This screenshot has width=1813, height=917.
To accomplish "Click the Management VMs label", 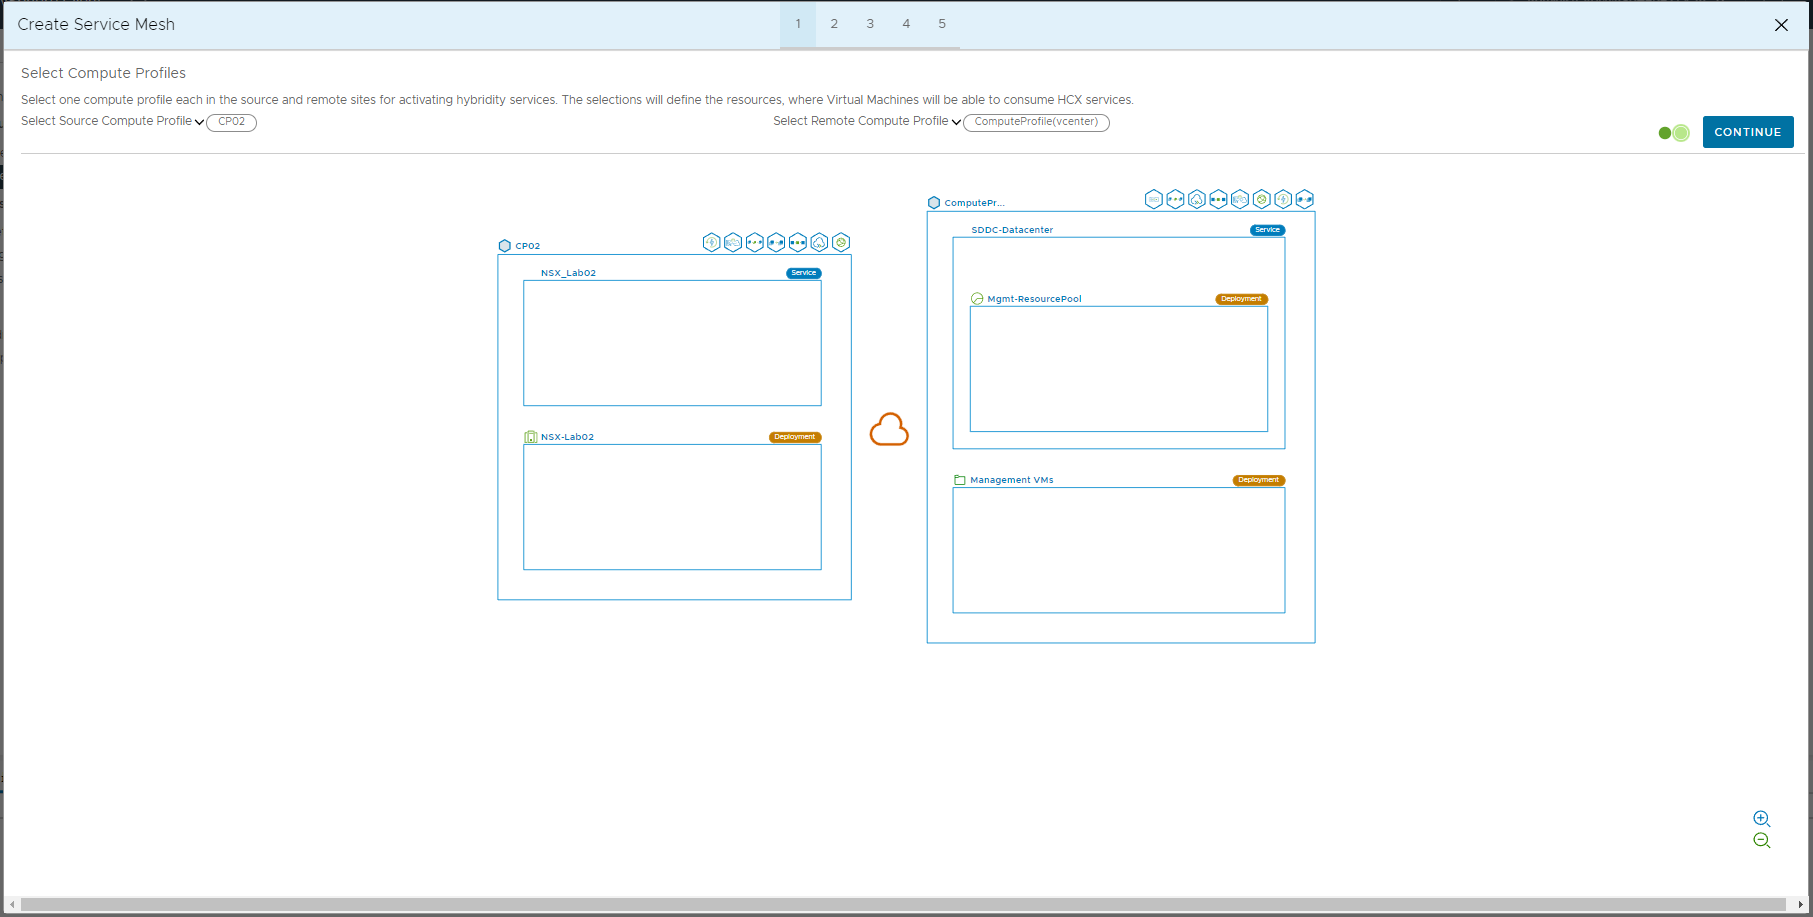I will pyautogui.click(x=1012, y=480).
